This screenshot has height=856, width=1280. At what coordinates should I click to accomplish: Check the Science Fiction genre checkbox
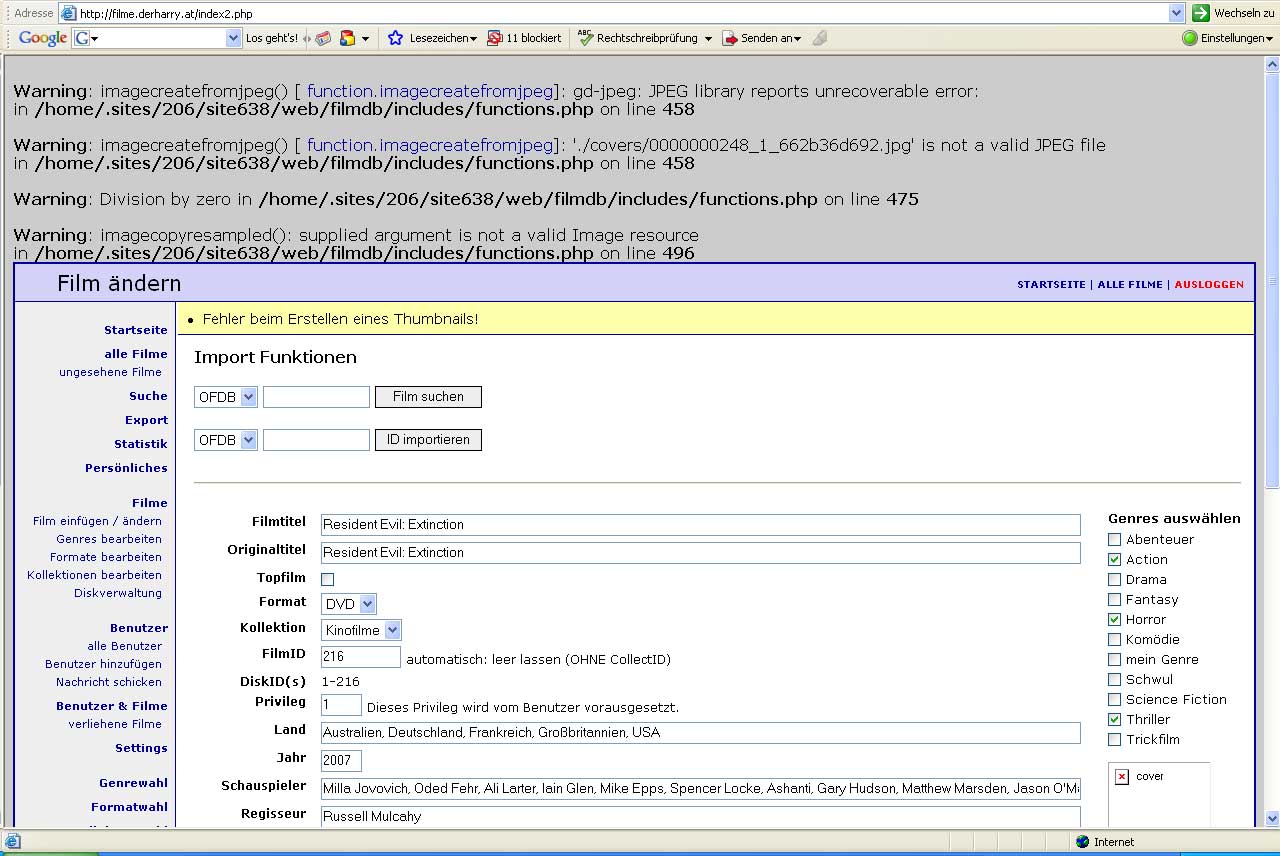pos(1114,700)
